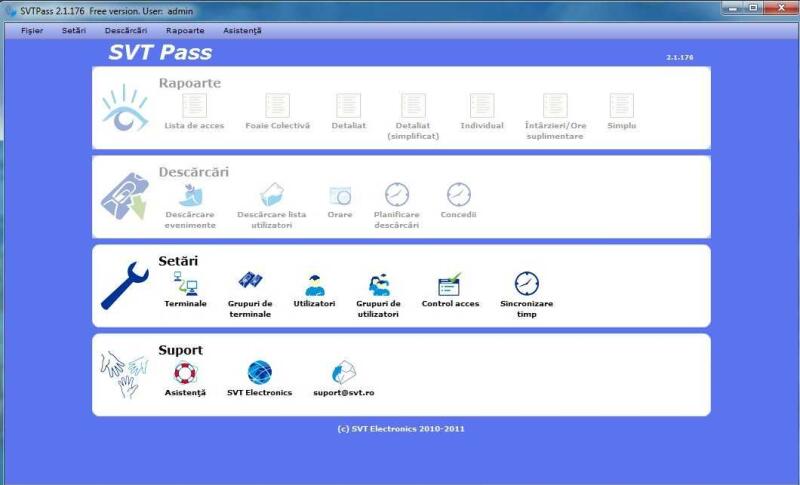Open the Concedii clock icon
The width and height of the screenshot is (800, 485).
pyautogui.click(x=459, y=195)
